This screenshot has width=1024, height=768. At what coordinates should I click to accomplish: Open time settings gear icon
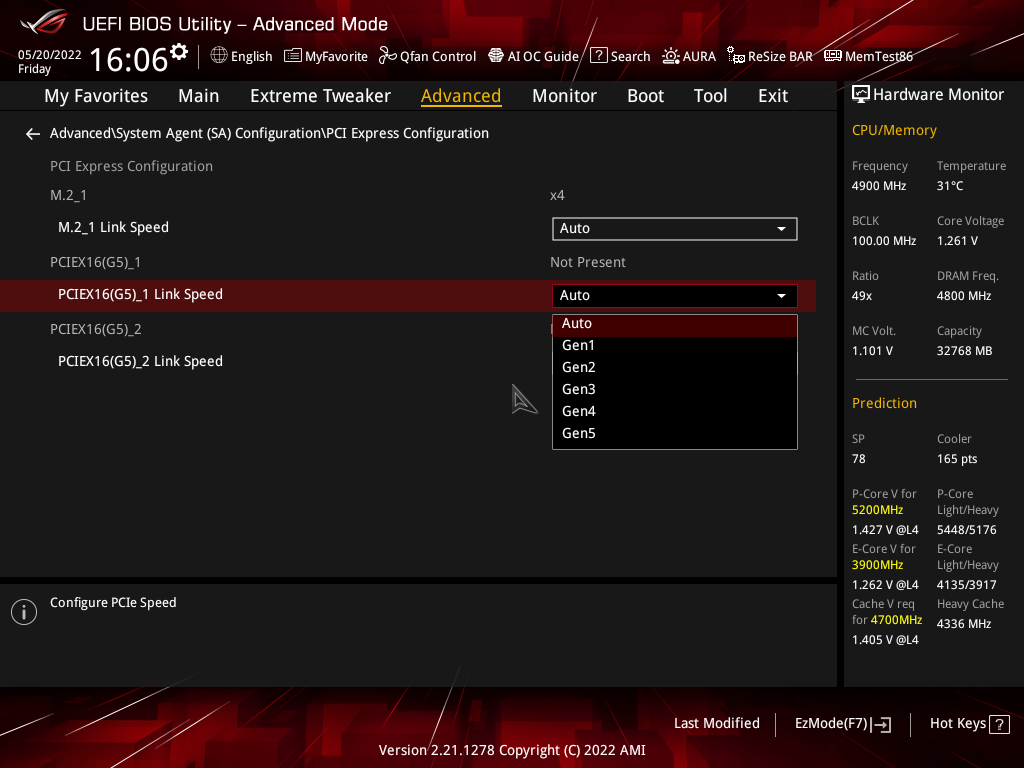point(179,51)
